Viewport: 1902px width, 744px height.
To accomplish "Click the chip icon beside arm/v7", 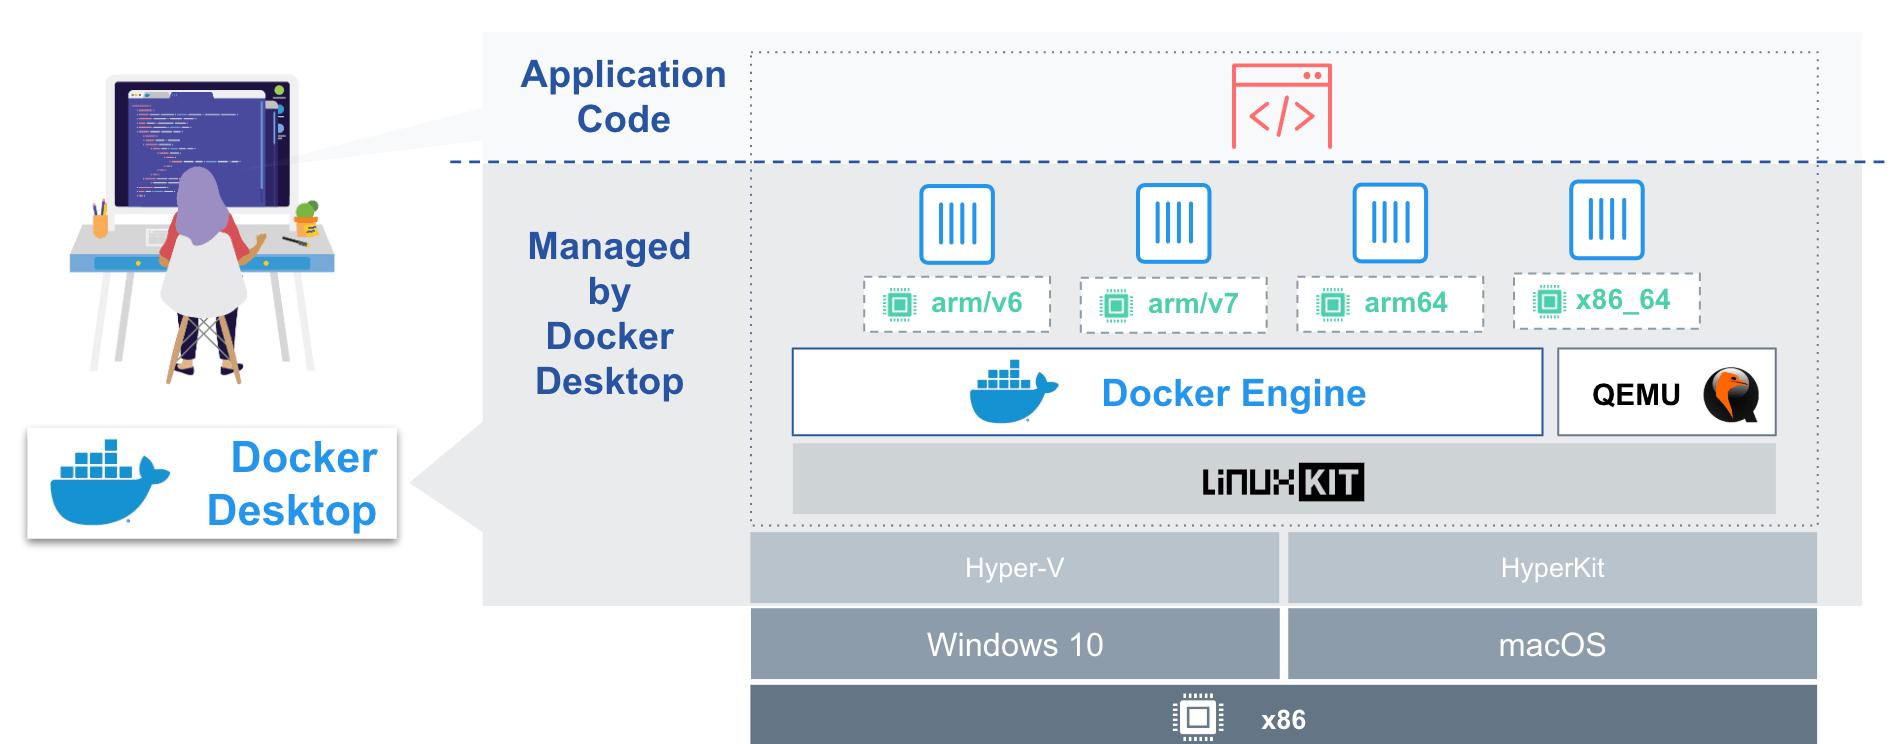I will [x=1115, y=305].
